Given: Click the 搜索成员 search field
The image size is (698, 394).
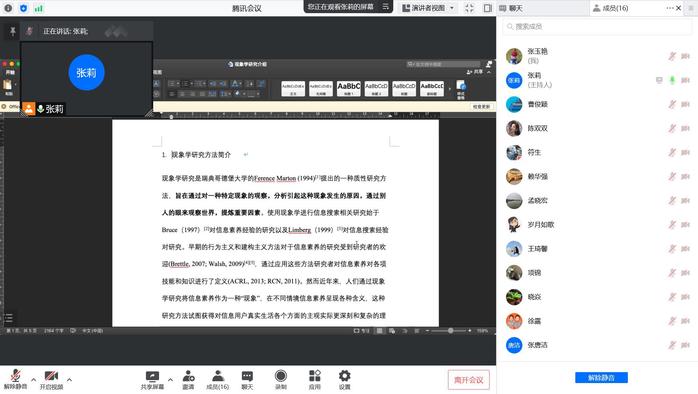Looking at the screenshot, I should coord(597,27).
